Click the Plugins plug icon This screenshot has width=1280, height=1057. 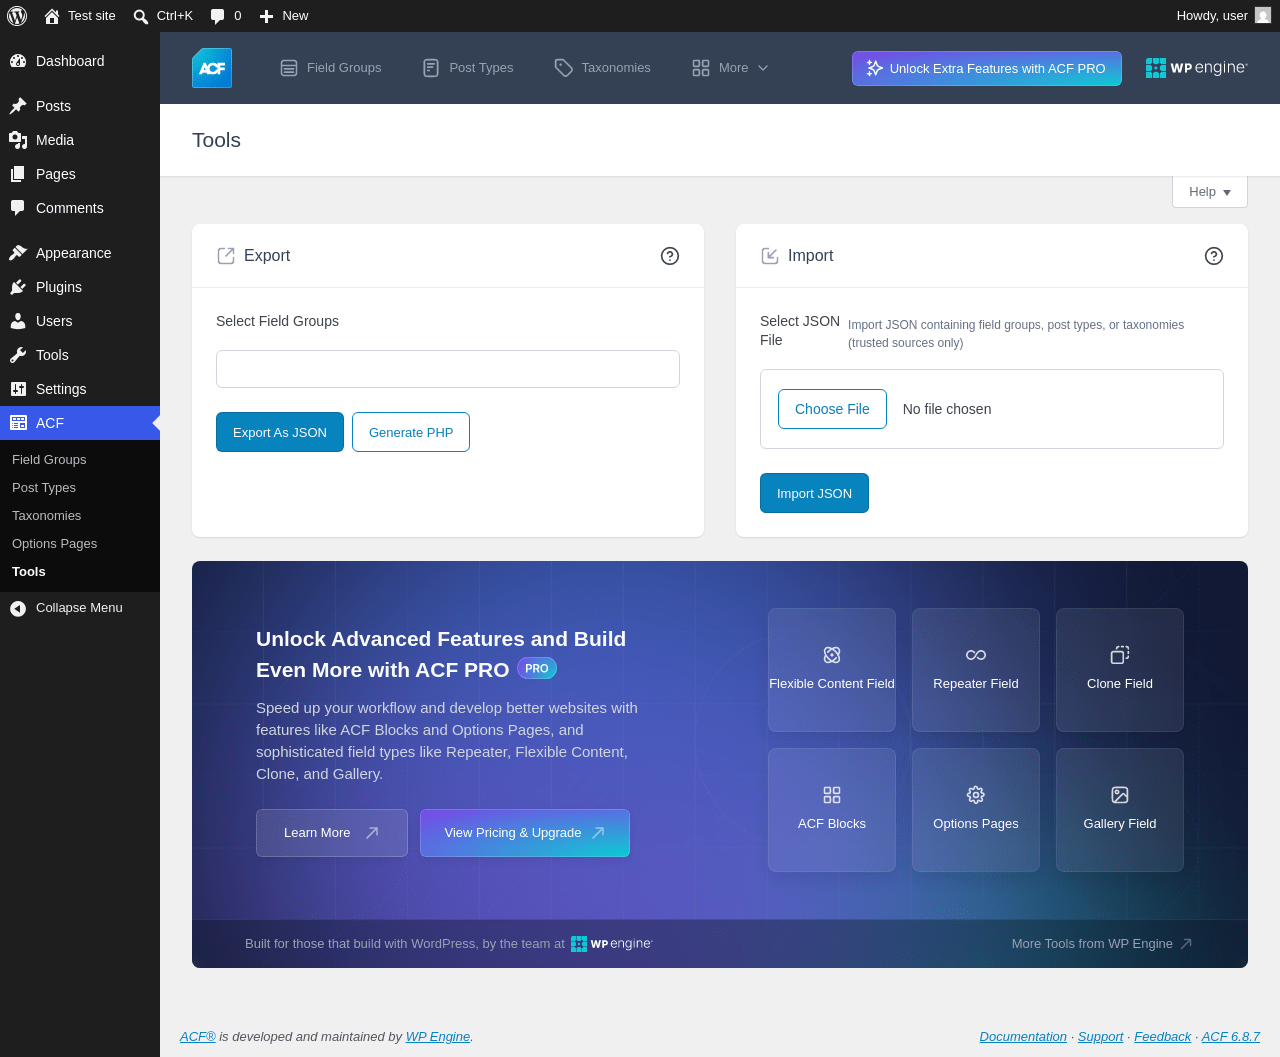[x=18, y=287]
